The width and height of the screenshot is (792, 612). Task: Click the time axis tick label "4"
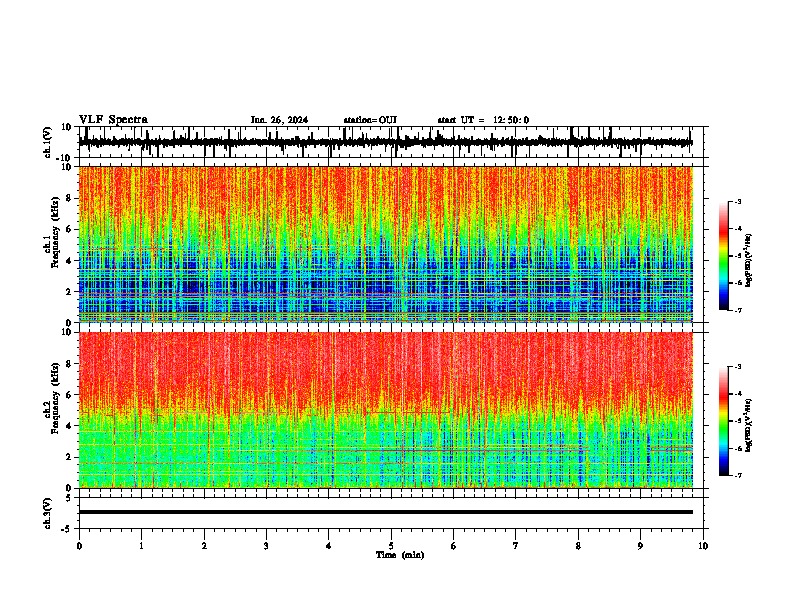coord(329,546)
